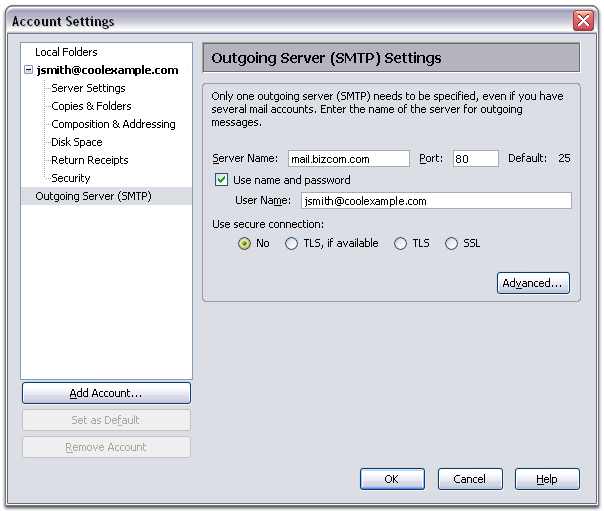Click the Server Name text field
604x511 pixels.
347,158
